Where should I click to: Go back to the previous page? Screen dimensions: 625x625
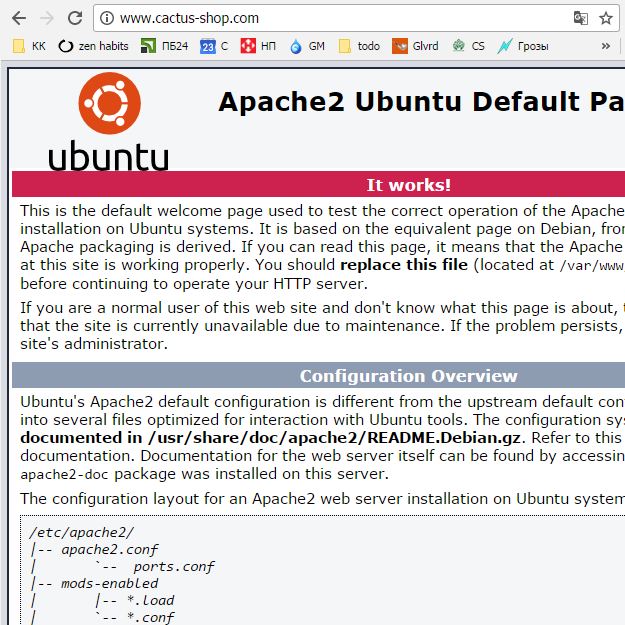(19, 18)
